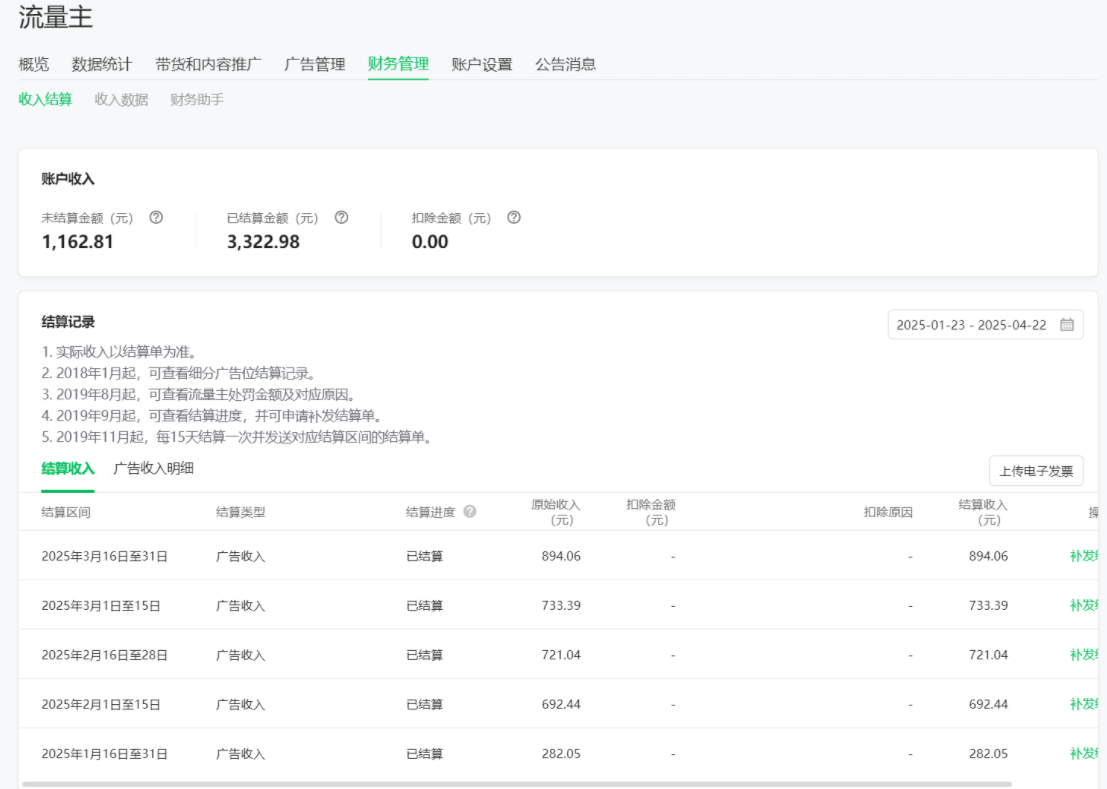This screenshot has height=789, width=1107.
Task: Open 公告消息 tab
Action: [x=566, y=64]
